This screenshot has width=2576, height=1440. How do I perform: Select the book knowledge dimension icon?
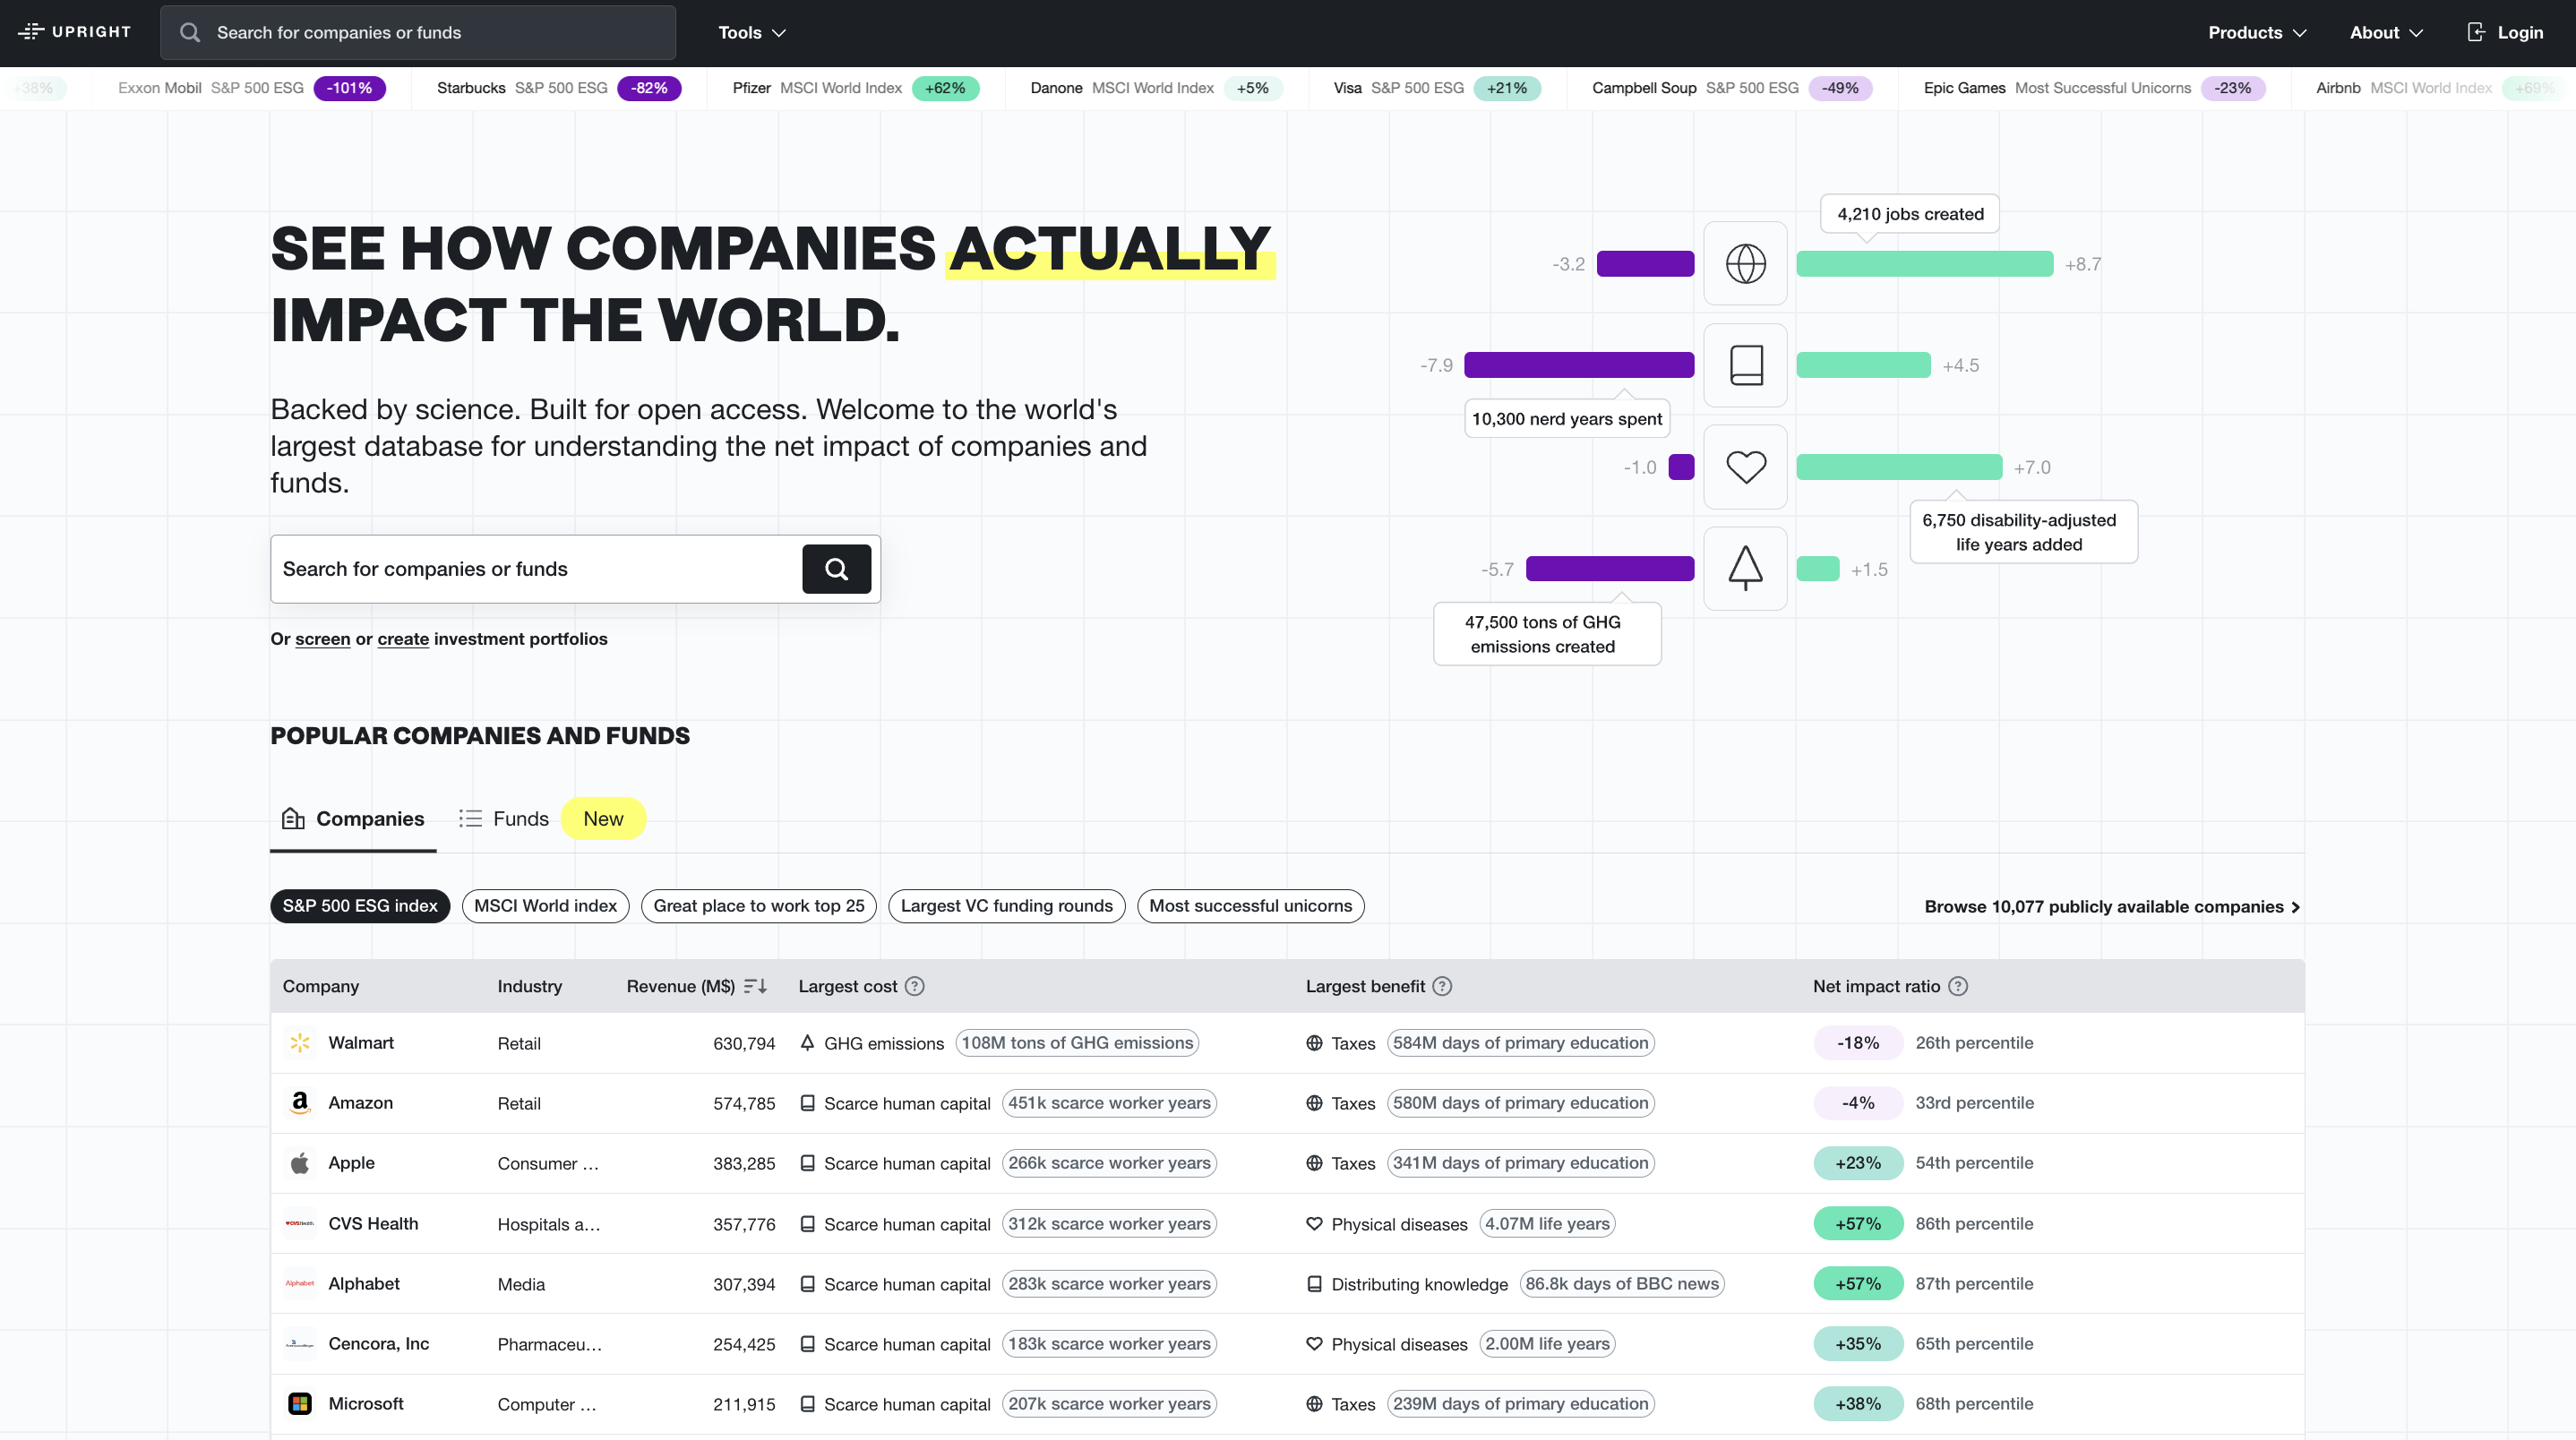point(1745,365)
